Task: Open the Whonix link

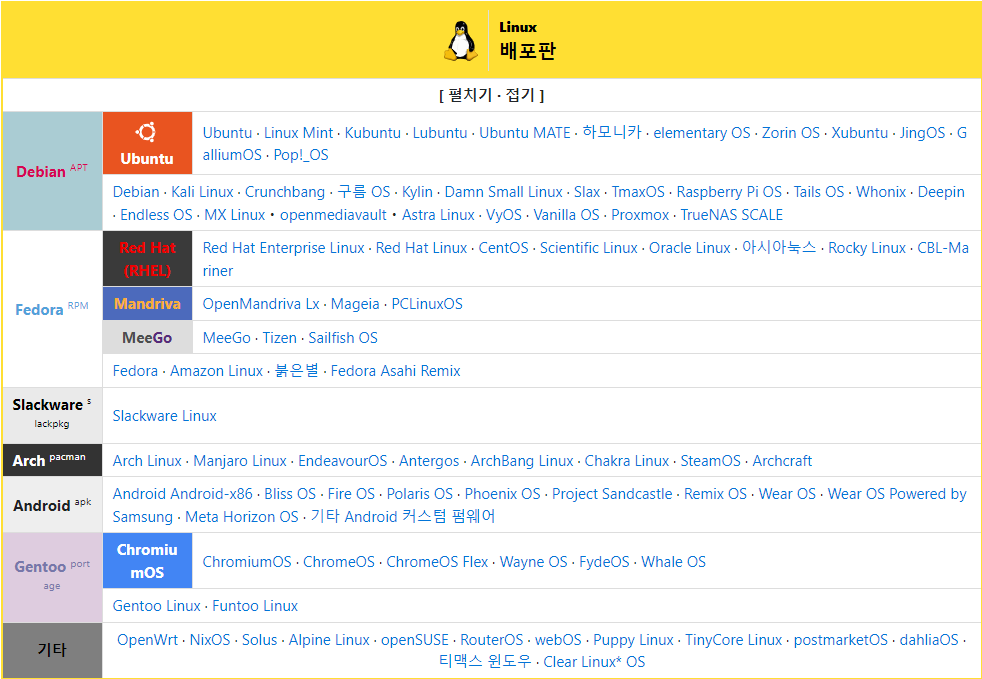Action: pos(881,192)
